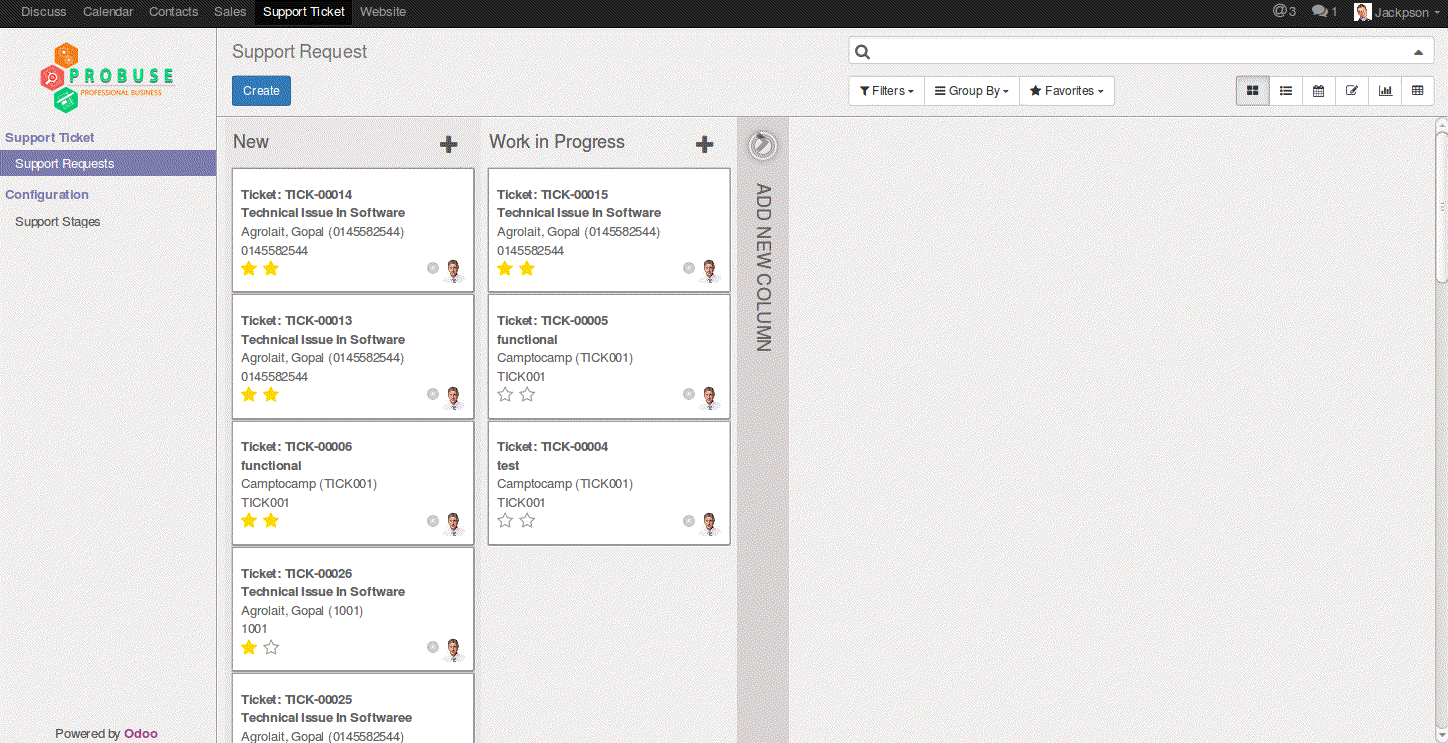1448x743 pixels.
Task: Open the Favorites dropdown
Action: click(1067, 91)
